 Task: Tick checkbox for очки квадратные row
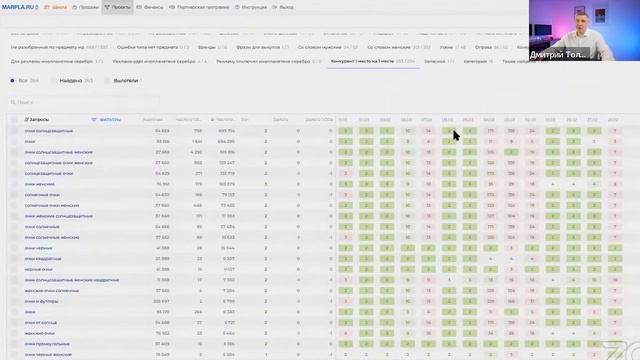coord(14,258)
